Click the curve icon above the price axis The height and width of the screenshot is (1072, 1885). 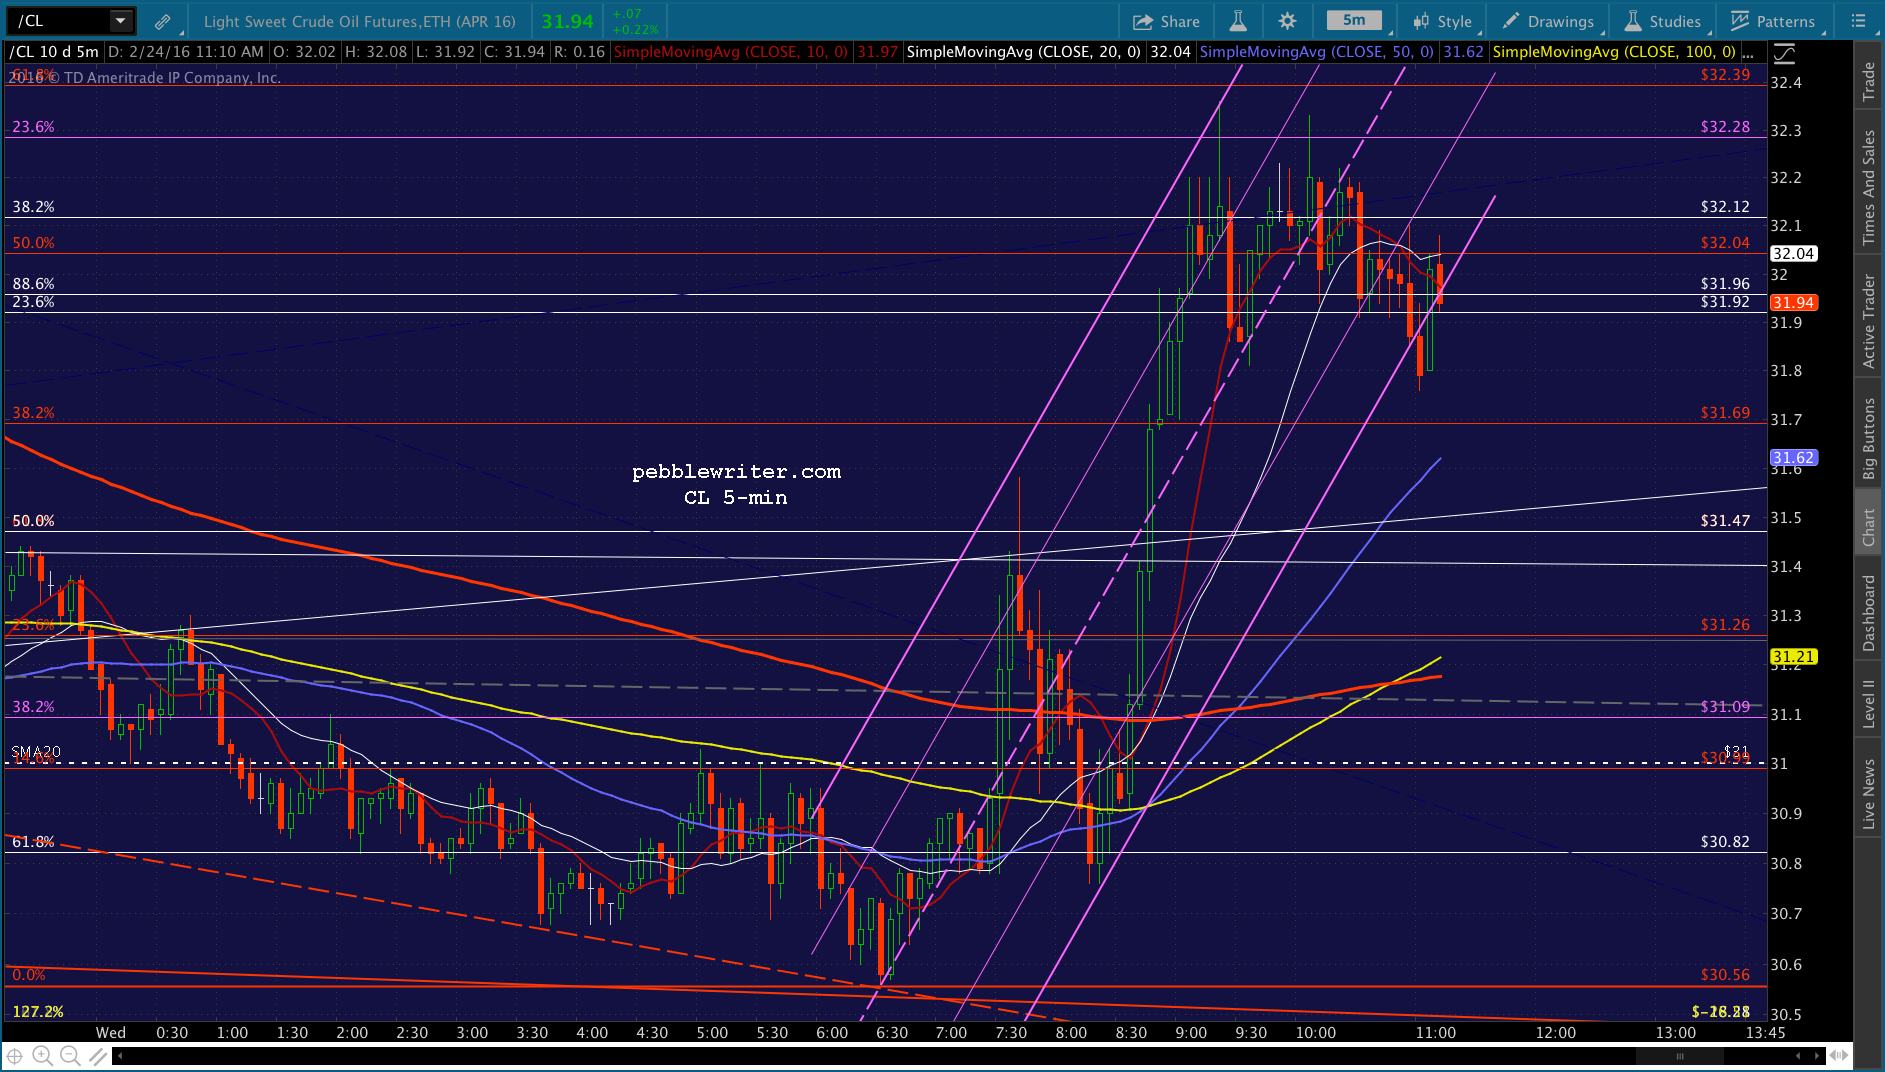point(1783,54)
